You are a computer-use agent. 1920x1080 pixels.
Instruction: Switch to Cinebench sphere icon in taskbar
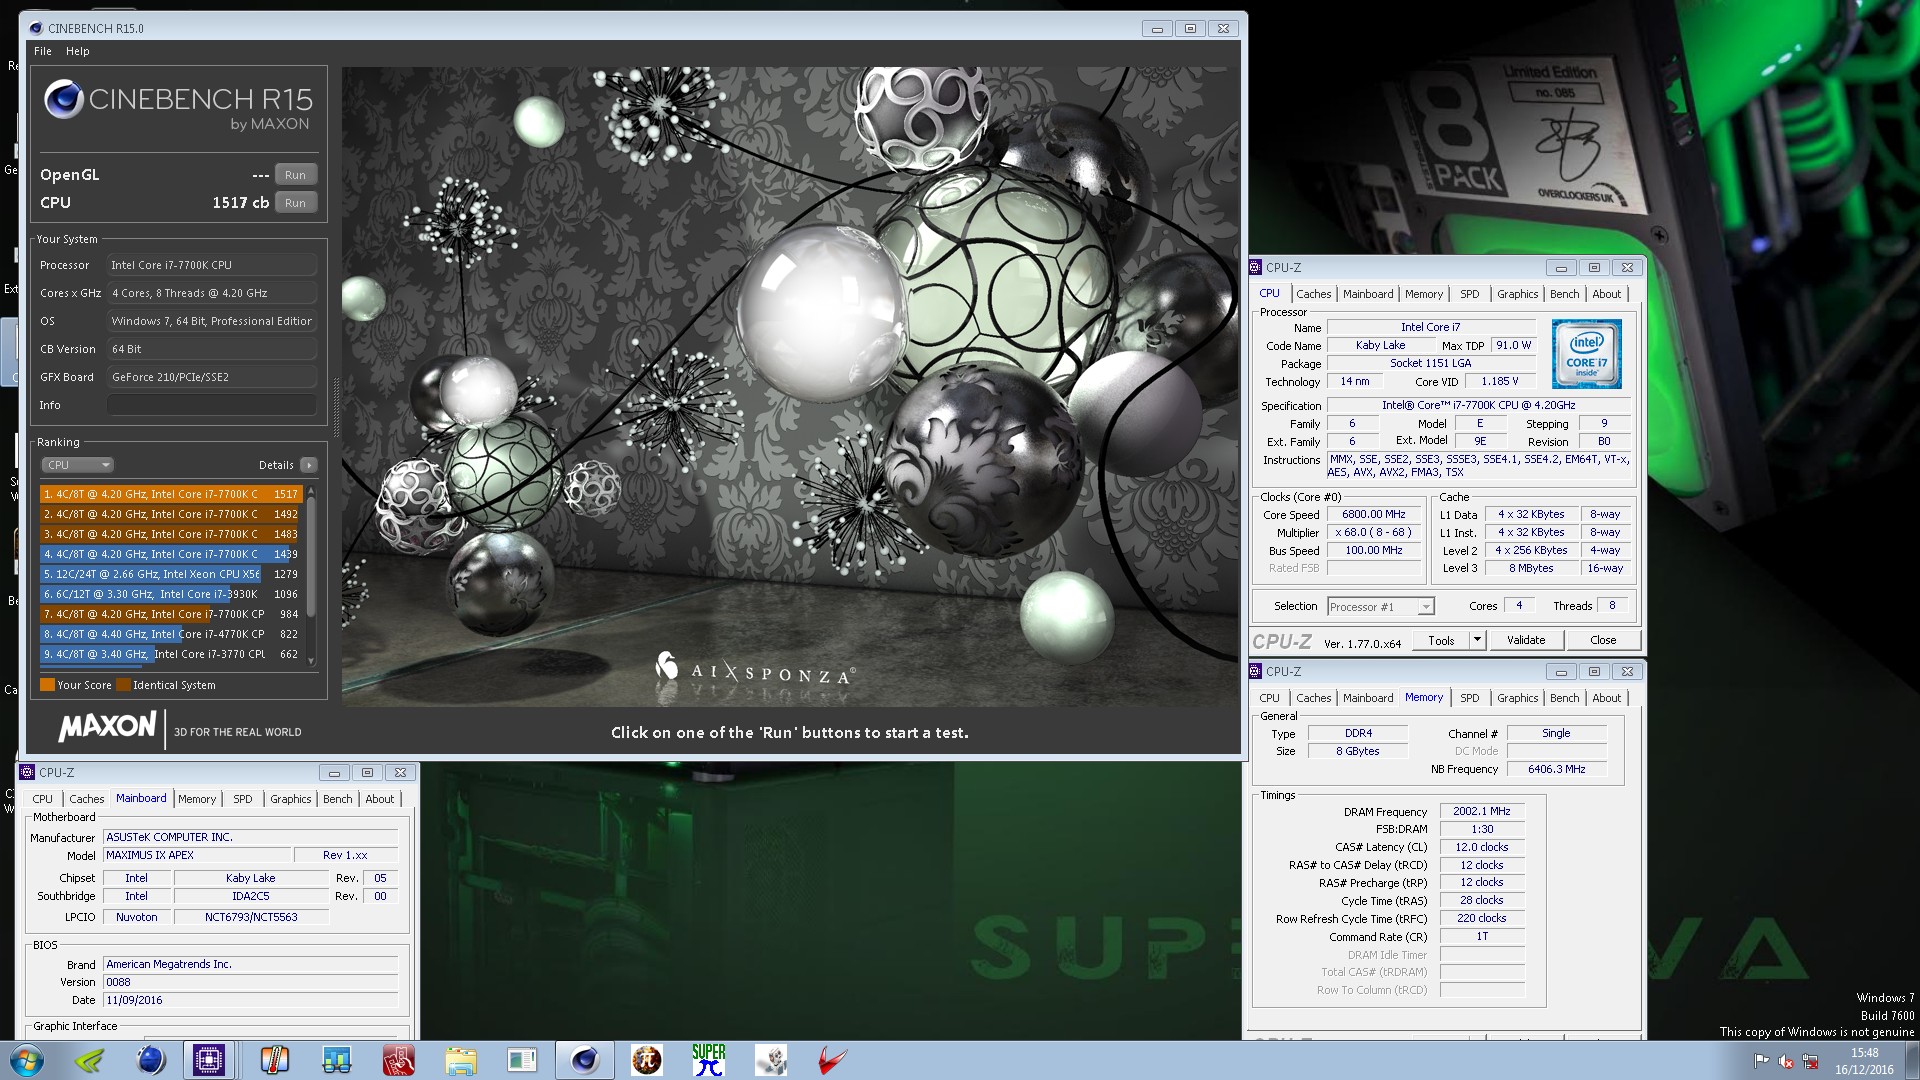click(584, 1060)
